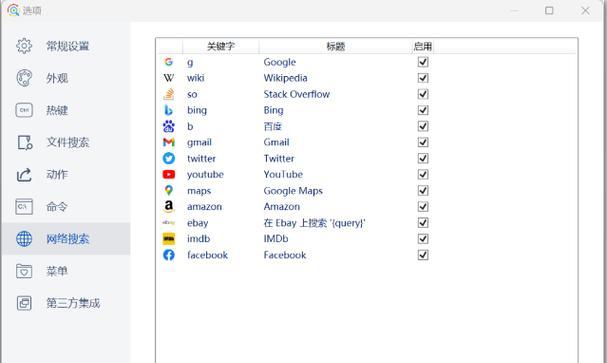This screenshot has width=607, height=363.
Task: Select the keyword 'imdb'
Action: click(198, 239)
